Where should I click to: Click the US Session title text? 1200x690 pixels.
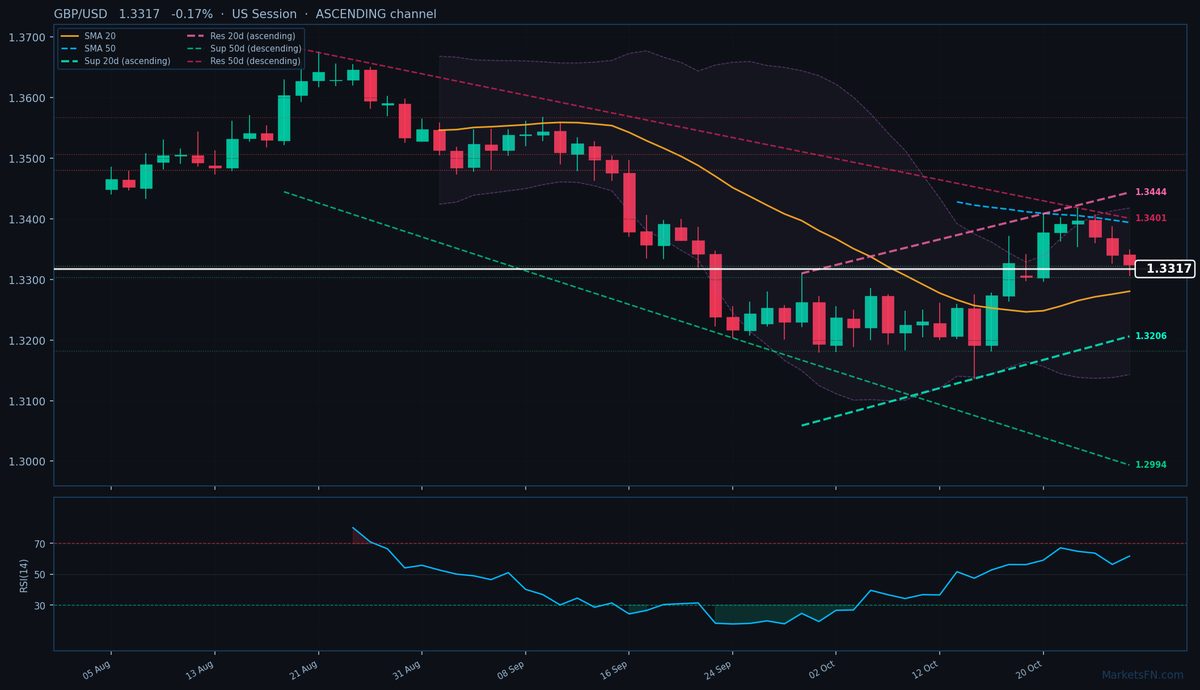point(263,14)
